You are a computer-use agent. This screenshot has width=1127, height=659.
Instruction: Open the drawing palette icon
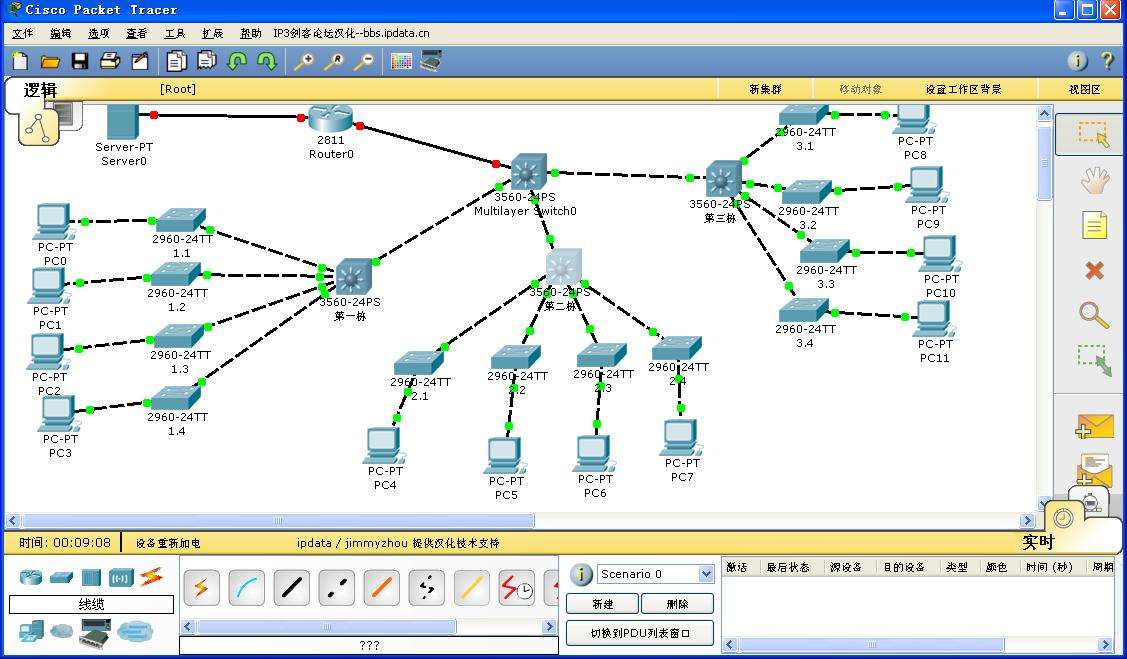(x=401, y=61)
